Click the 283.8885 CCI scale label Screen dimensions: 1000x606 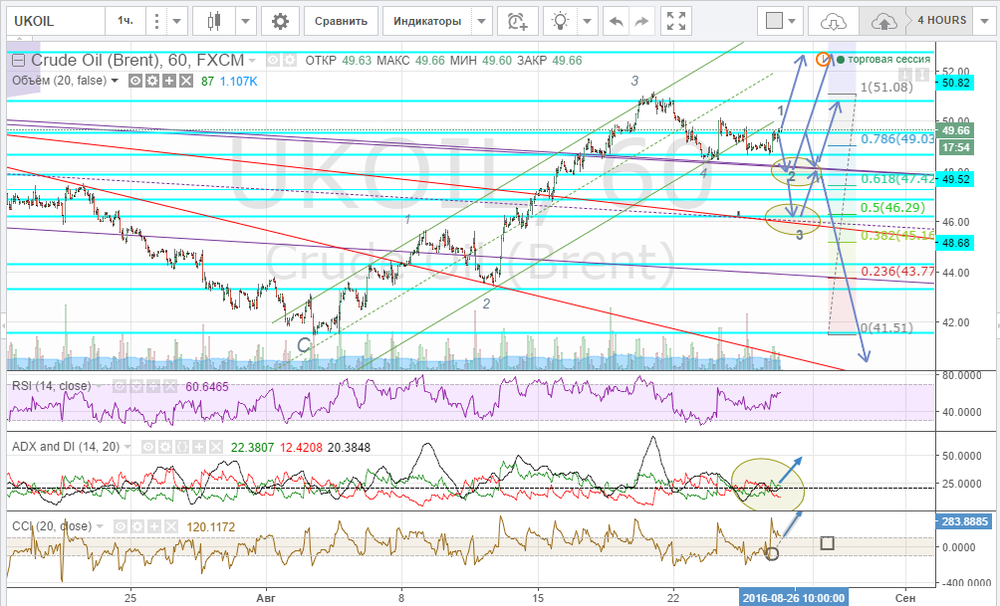pos(964,521)
